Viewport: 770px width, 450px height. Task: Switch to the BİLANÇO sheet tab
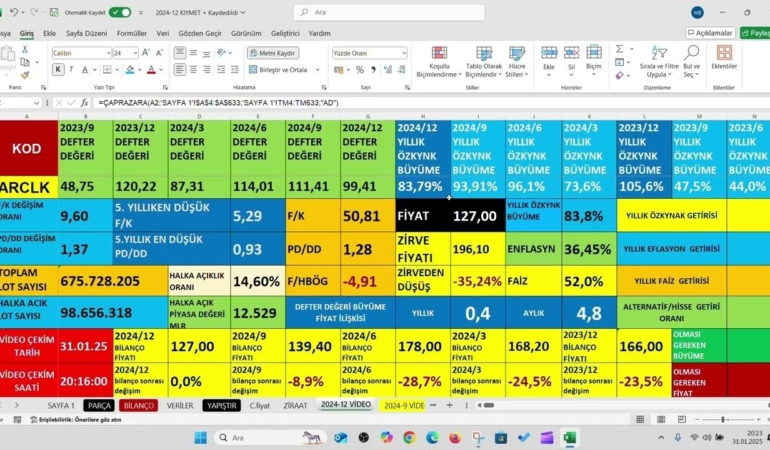tap(139, 405)
